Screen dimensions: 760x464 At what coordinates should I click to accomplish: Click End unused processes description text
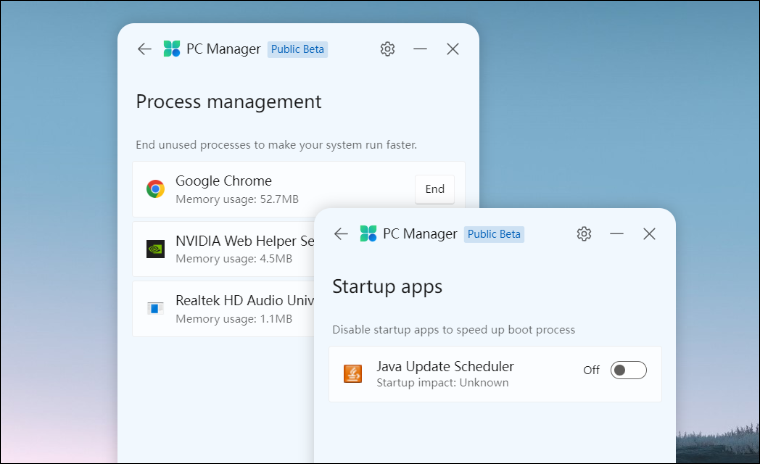(x=276, y=145)
